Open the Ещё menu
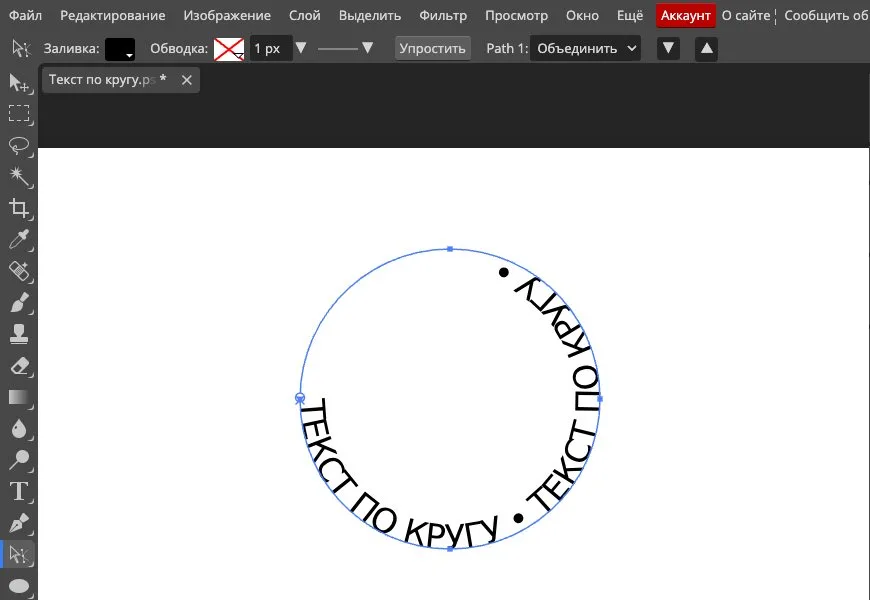 pyautogui.click(x=630, y=16)
